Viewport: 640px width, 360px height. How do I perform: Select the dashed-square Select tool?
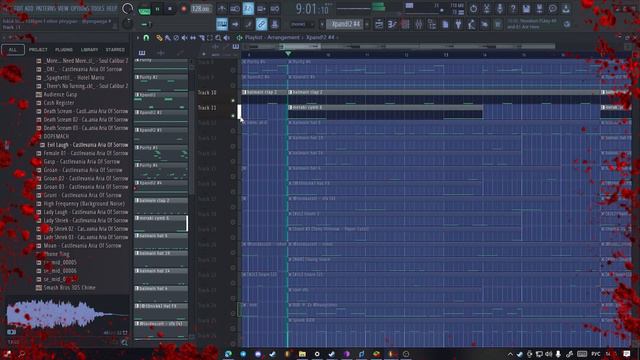pos(210,38)
